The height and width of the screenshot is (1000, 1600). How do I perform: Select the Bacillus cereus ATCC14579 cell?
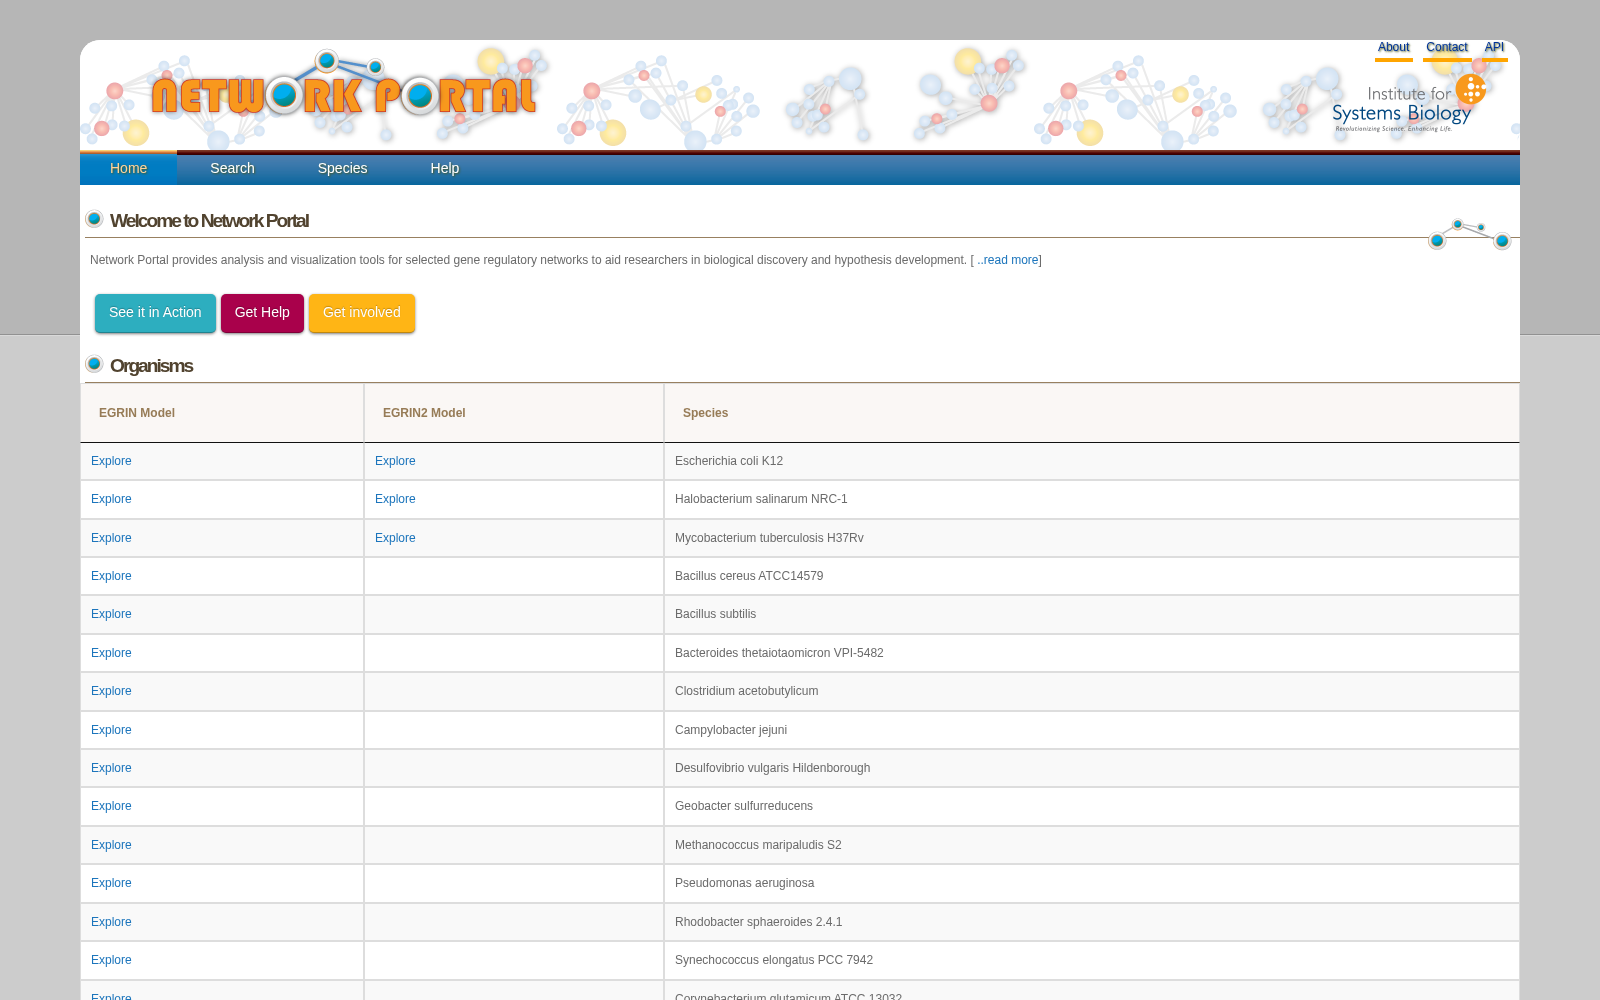pos(1092,576)
